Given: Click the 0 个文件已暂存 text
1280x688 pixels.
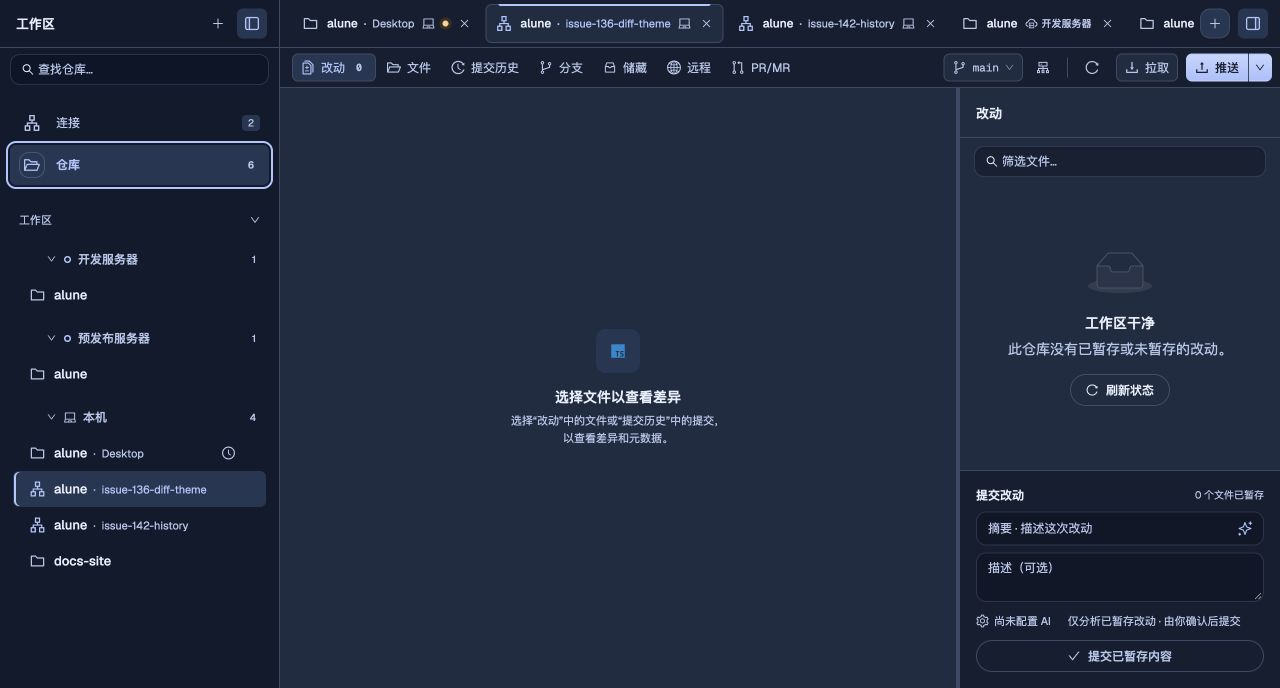Looking at the screenshot, I should (x=1229, y=495).
